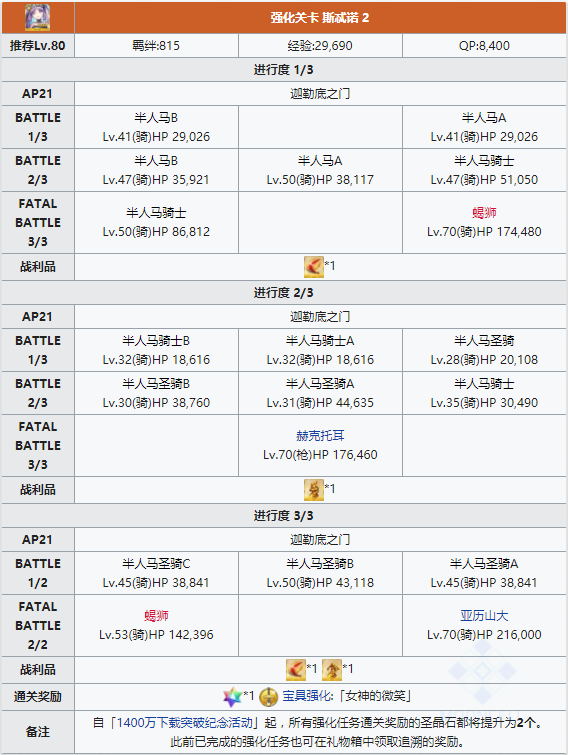Click the red 鬣狮 name at Lv.70

coord(484,213)
